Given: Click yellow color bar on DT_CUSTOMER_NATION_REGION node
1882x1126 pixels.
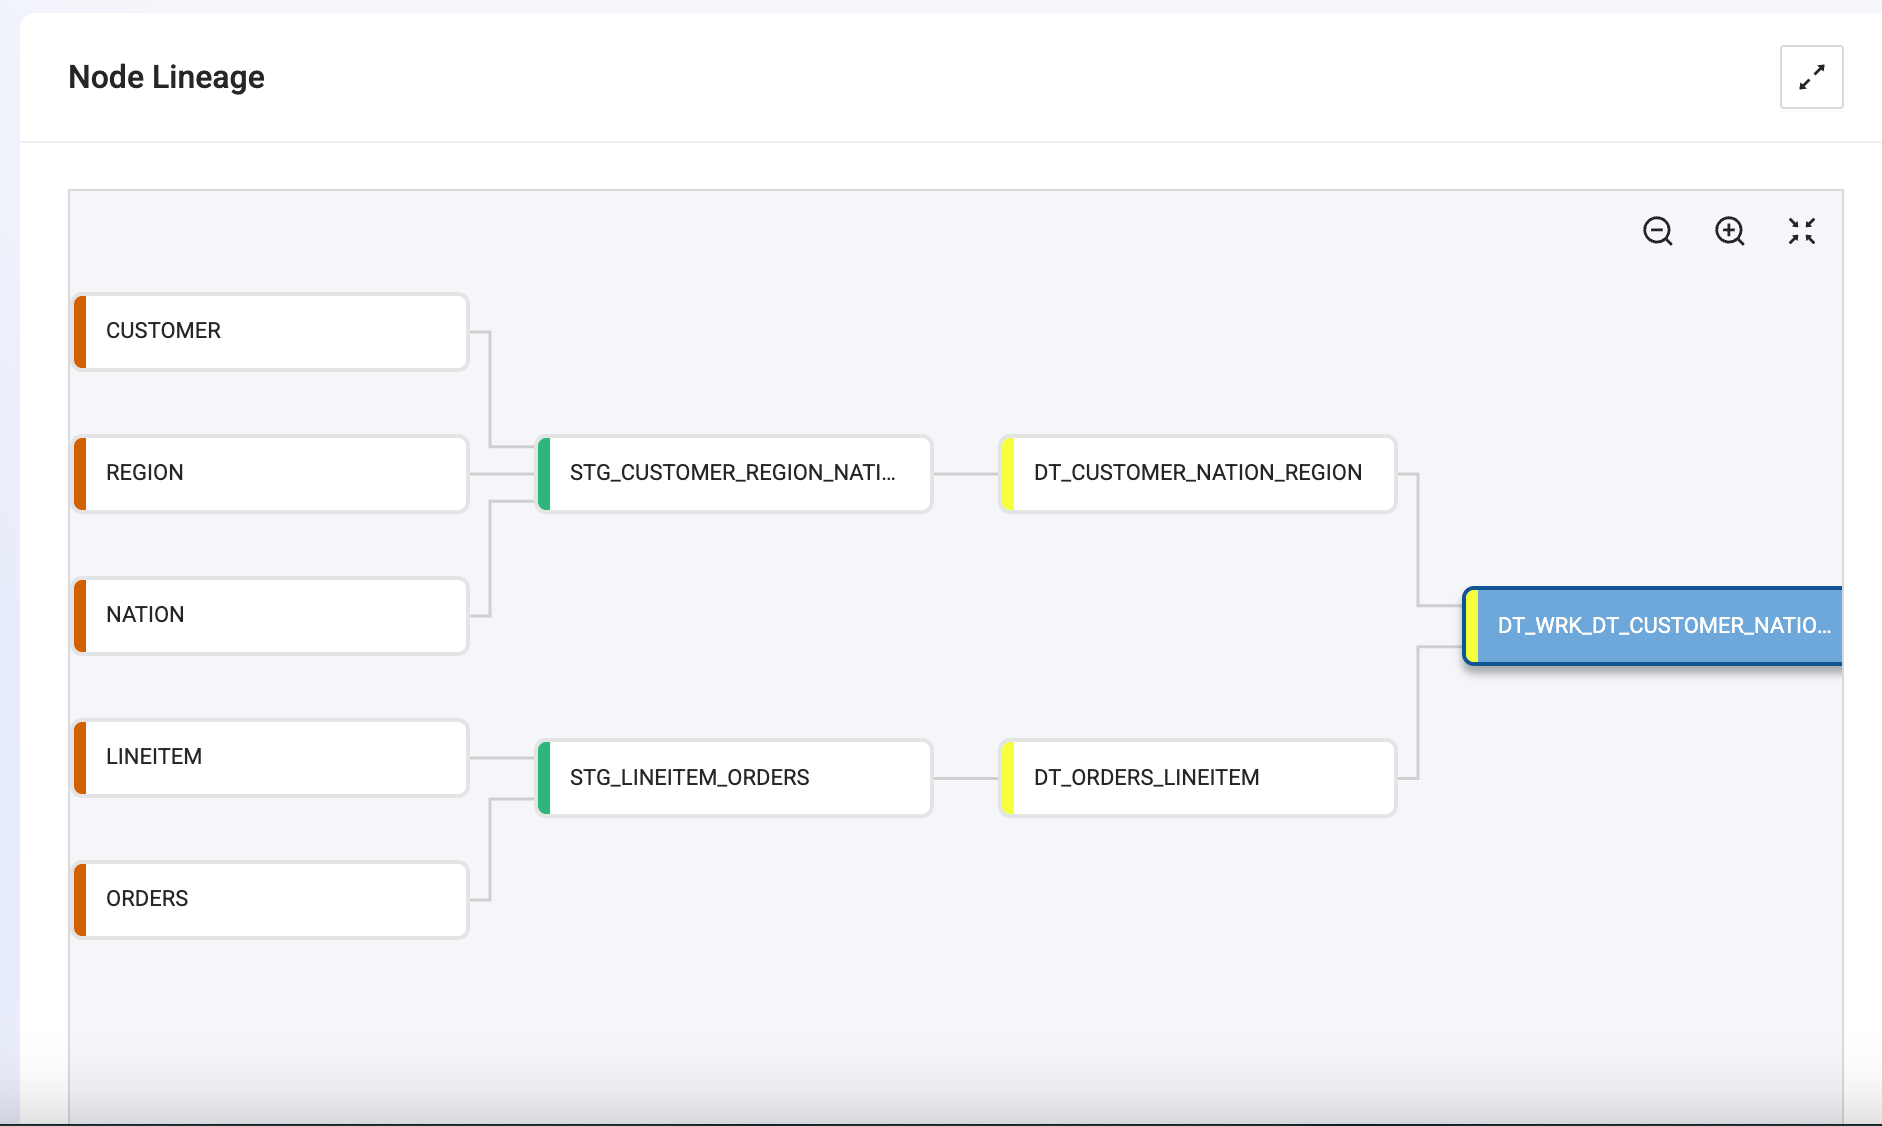Looking at the screenshot, I should pos(1008,473).
